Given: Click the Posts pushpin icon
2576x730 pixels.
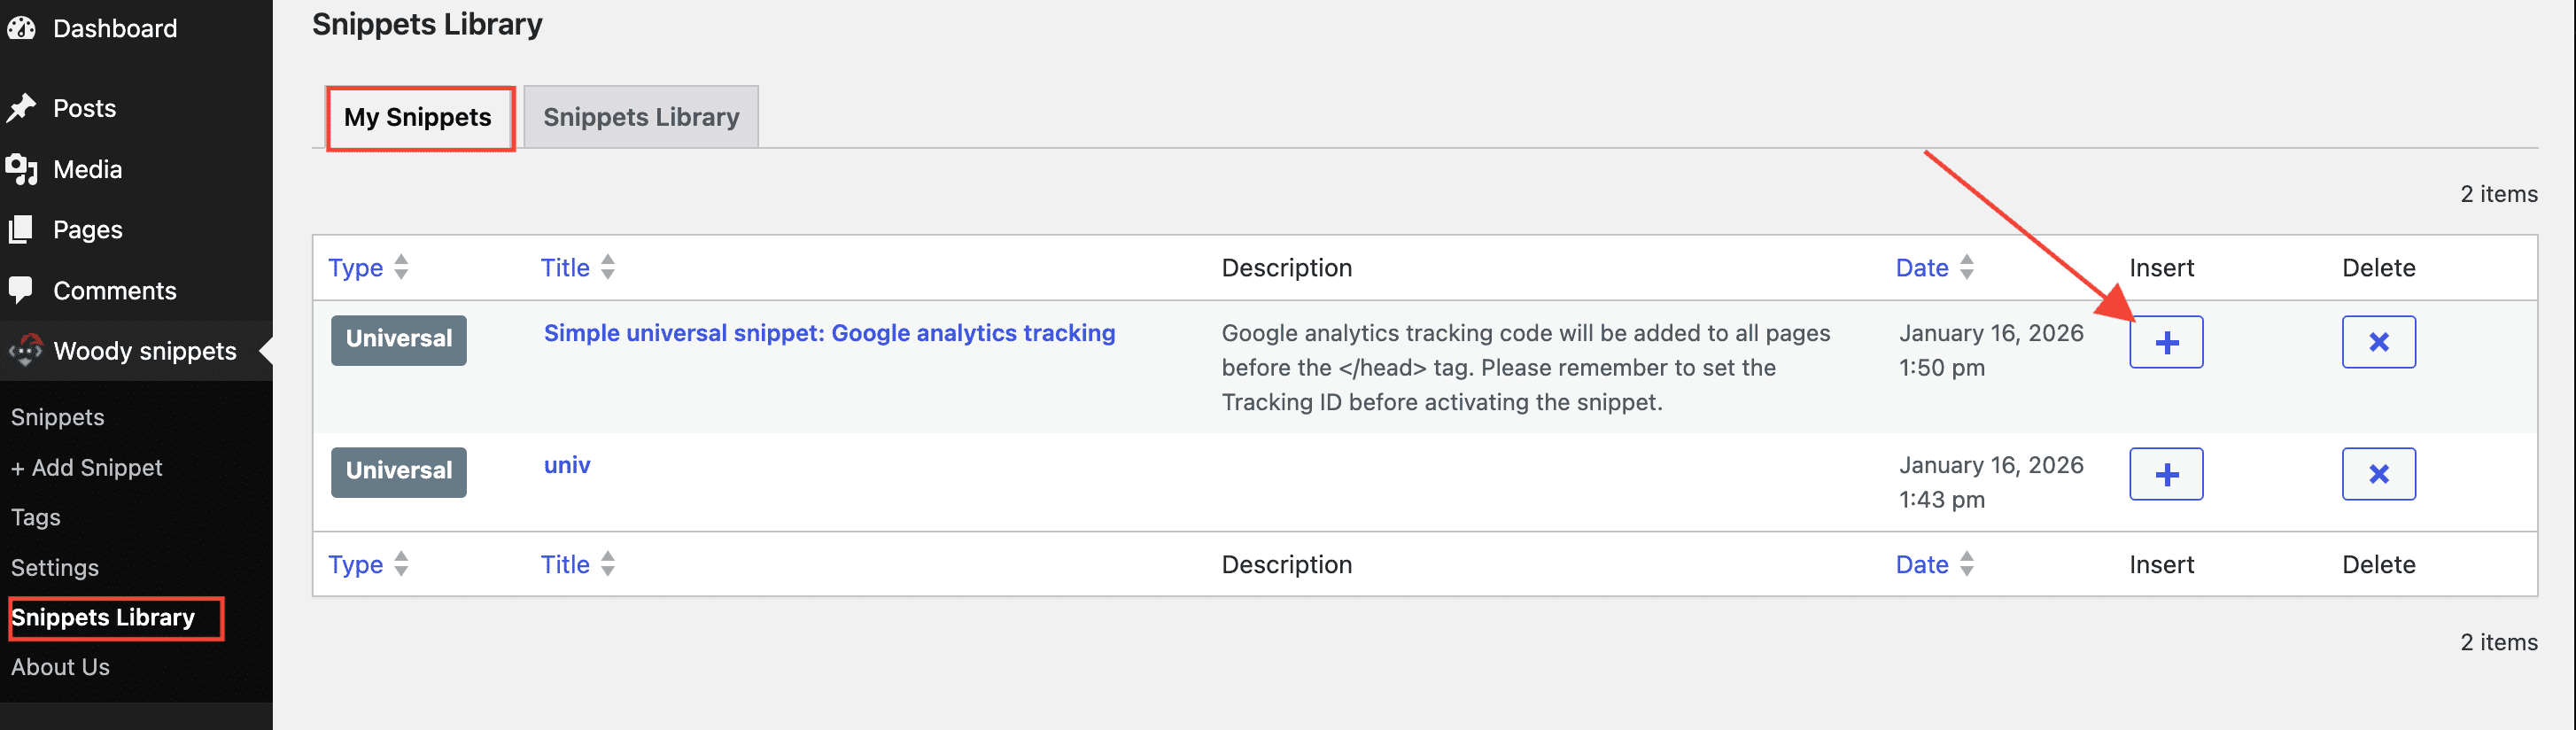Looking at the screenshot, I should [21, 108].
